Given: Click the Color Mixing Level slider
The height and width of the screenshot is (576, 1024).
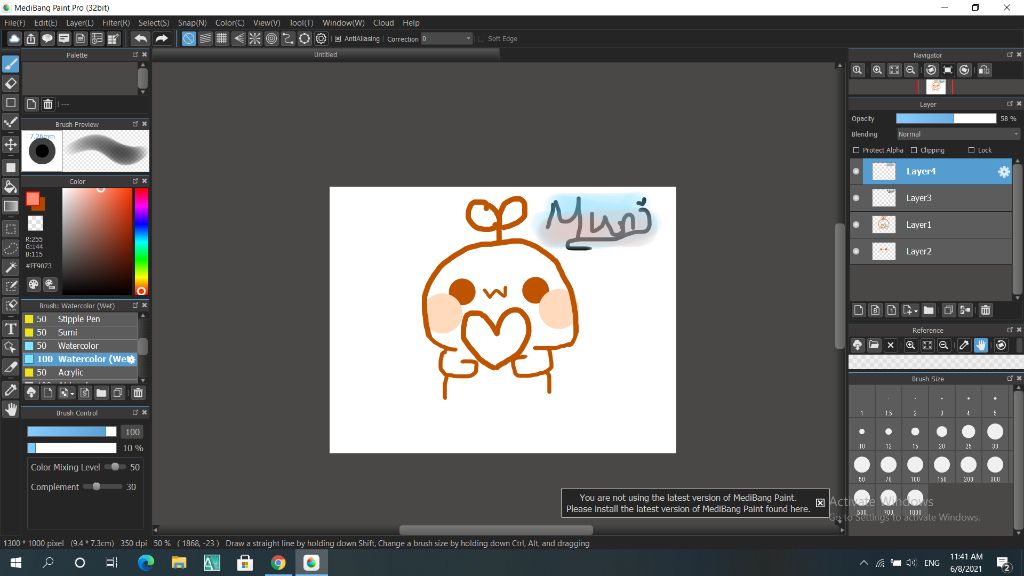Looking at the screenshot, I should point(115,467).
